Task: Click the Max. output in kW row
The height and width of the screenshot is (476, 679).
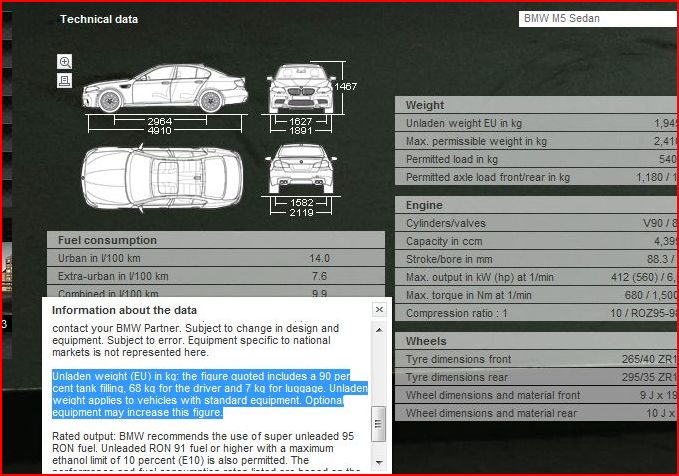Action: point(537,277)
